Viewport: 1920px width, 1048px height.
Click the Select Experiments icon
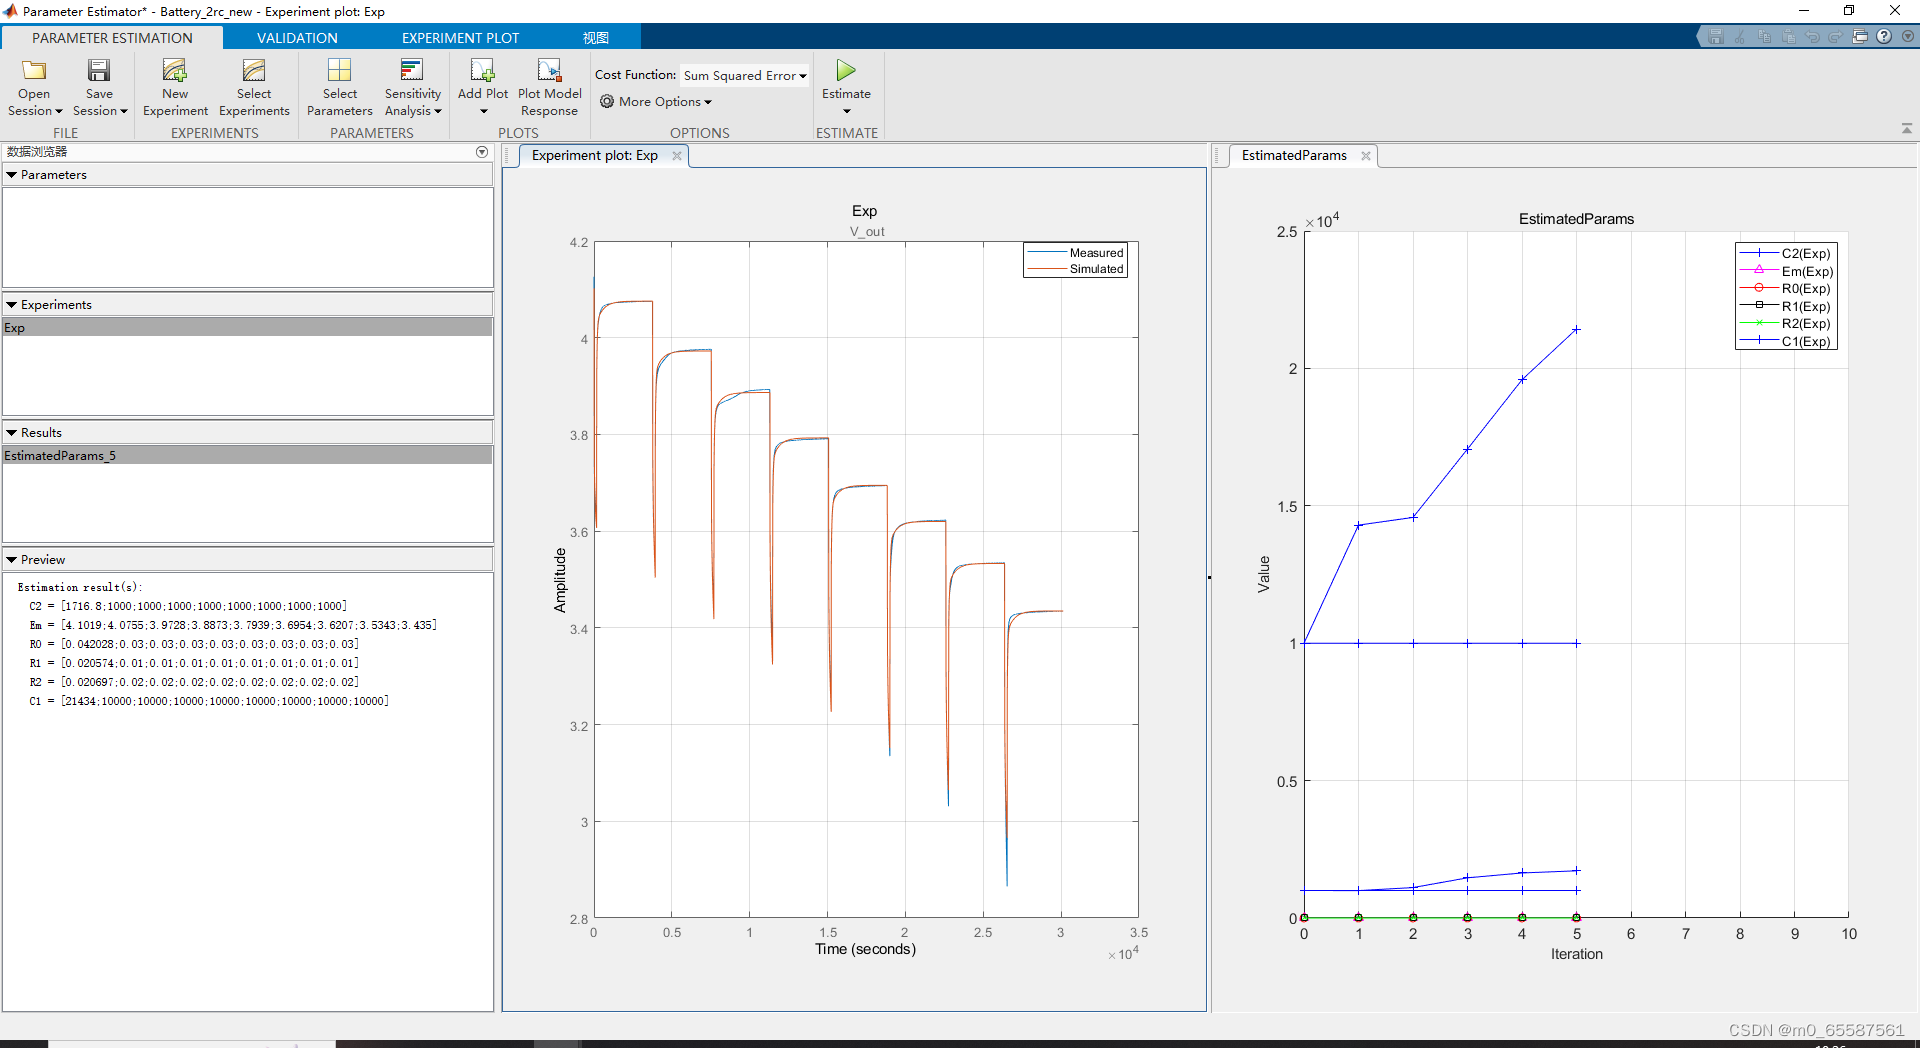(x=253, y=85)
